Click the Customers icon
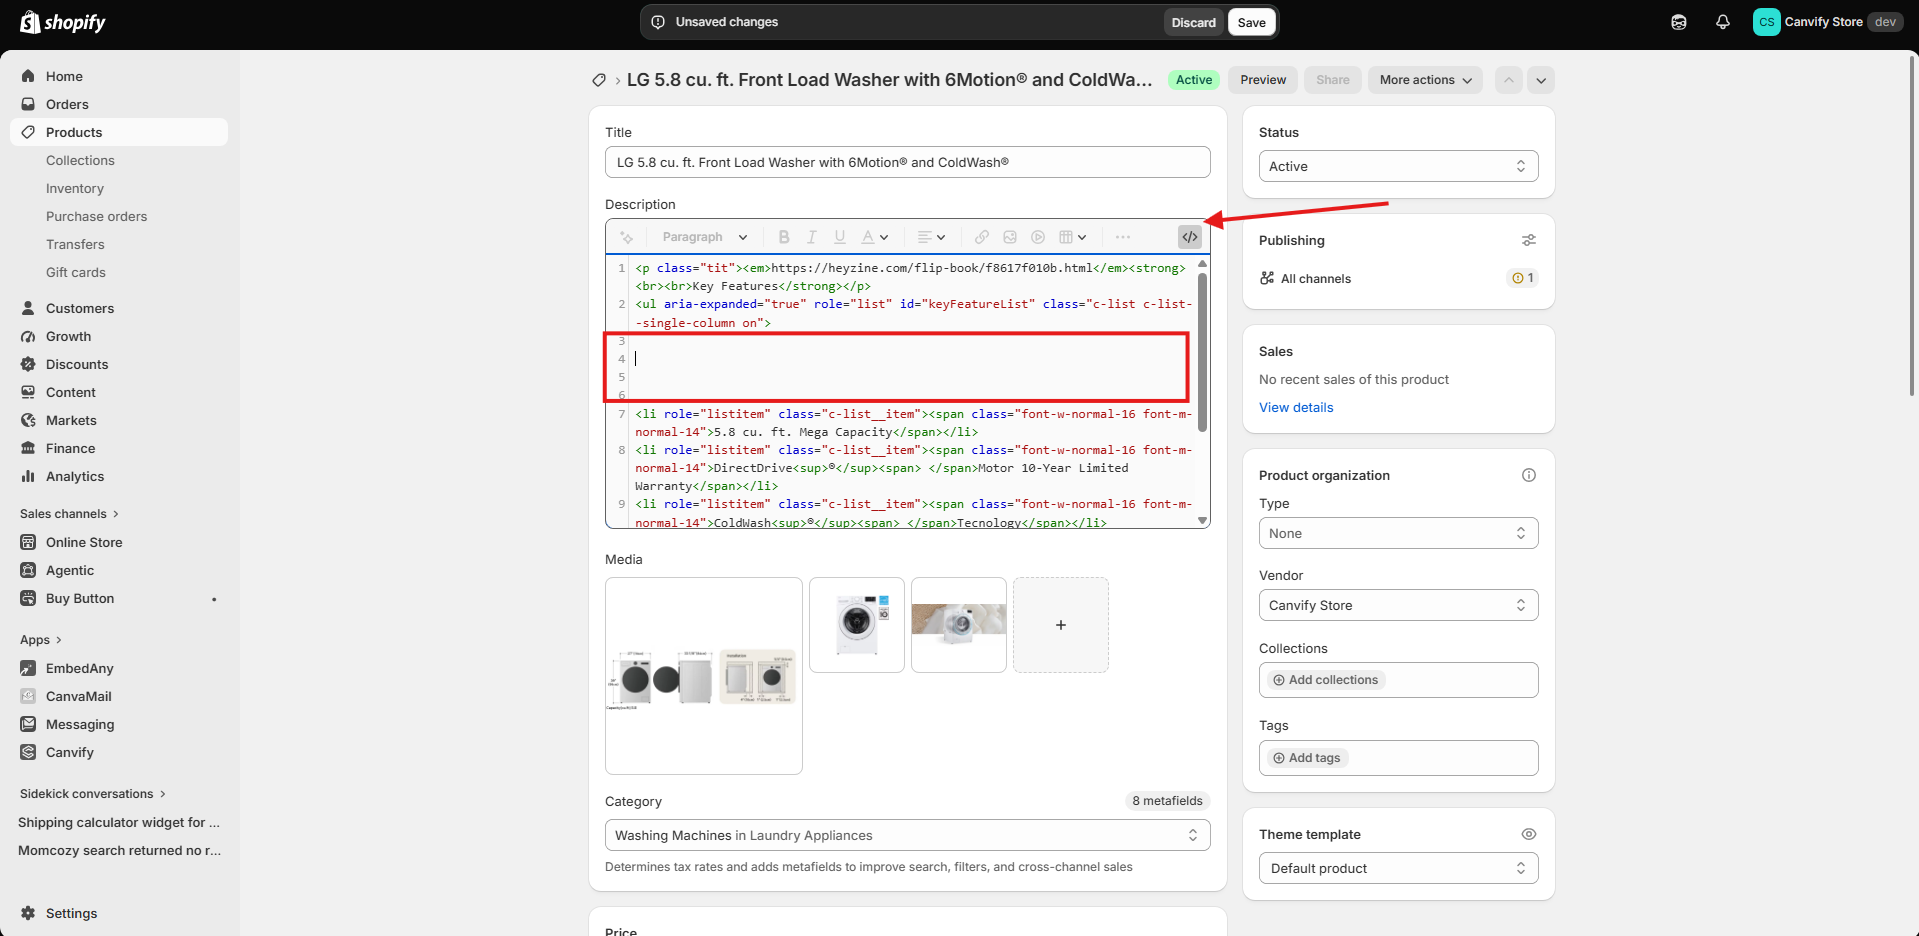This screenshot has width=1919, height=936. pyautogui.click(x=28, y=308)
